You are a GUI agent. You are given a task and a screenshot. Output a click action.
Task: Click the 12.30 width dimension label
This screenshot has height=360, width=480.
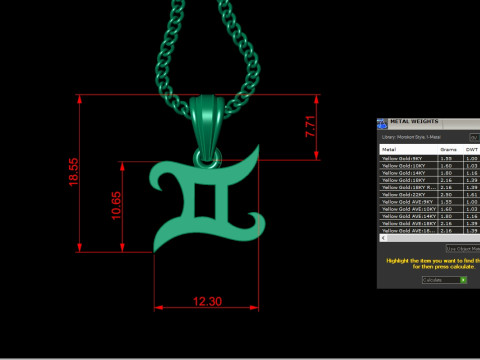coord(207,301)
